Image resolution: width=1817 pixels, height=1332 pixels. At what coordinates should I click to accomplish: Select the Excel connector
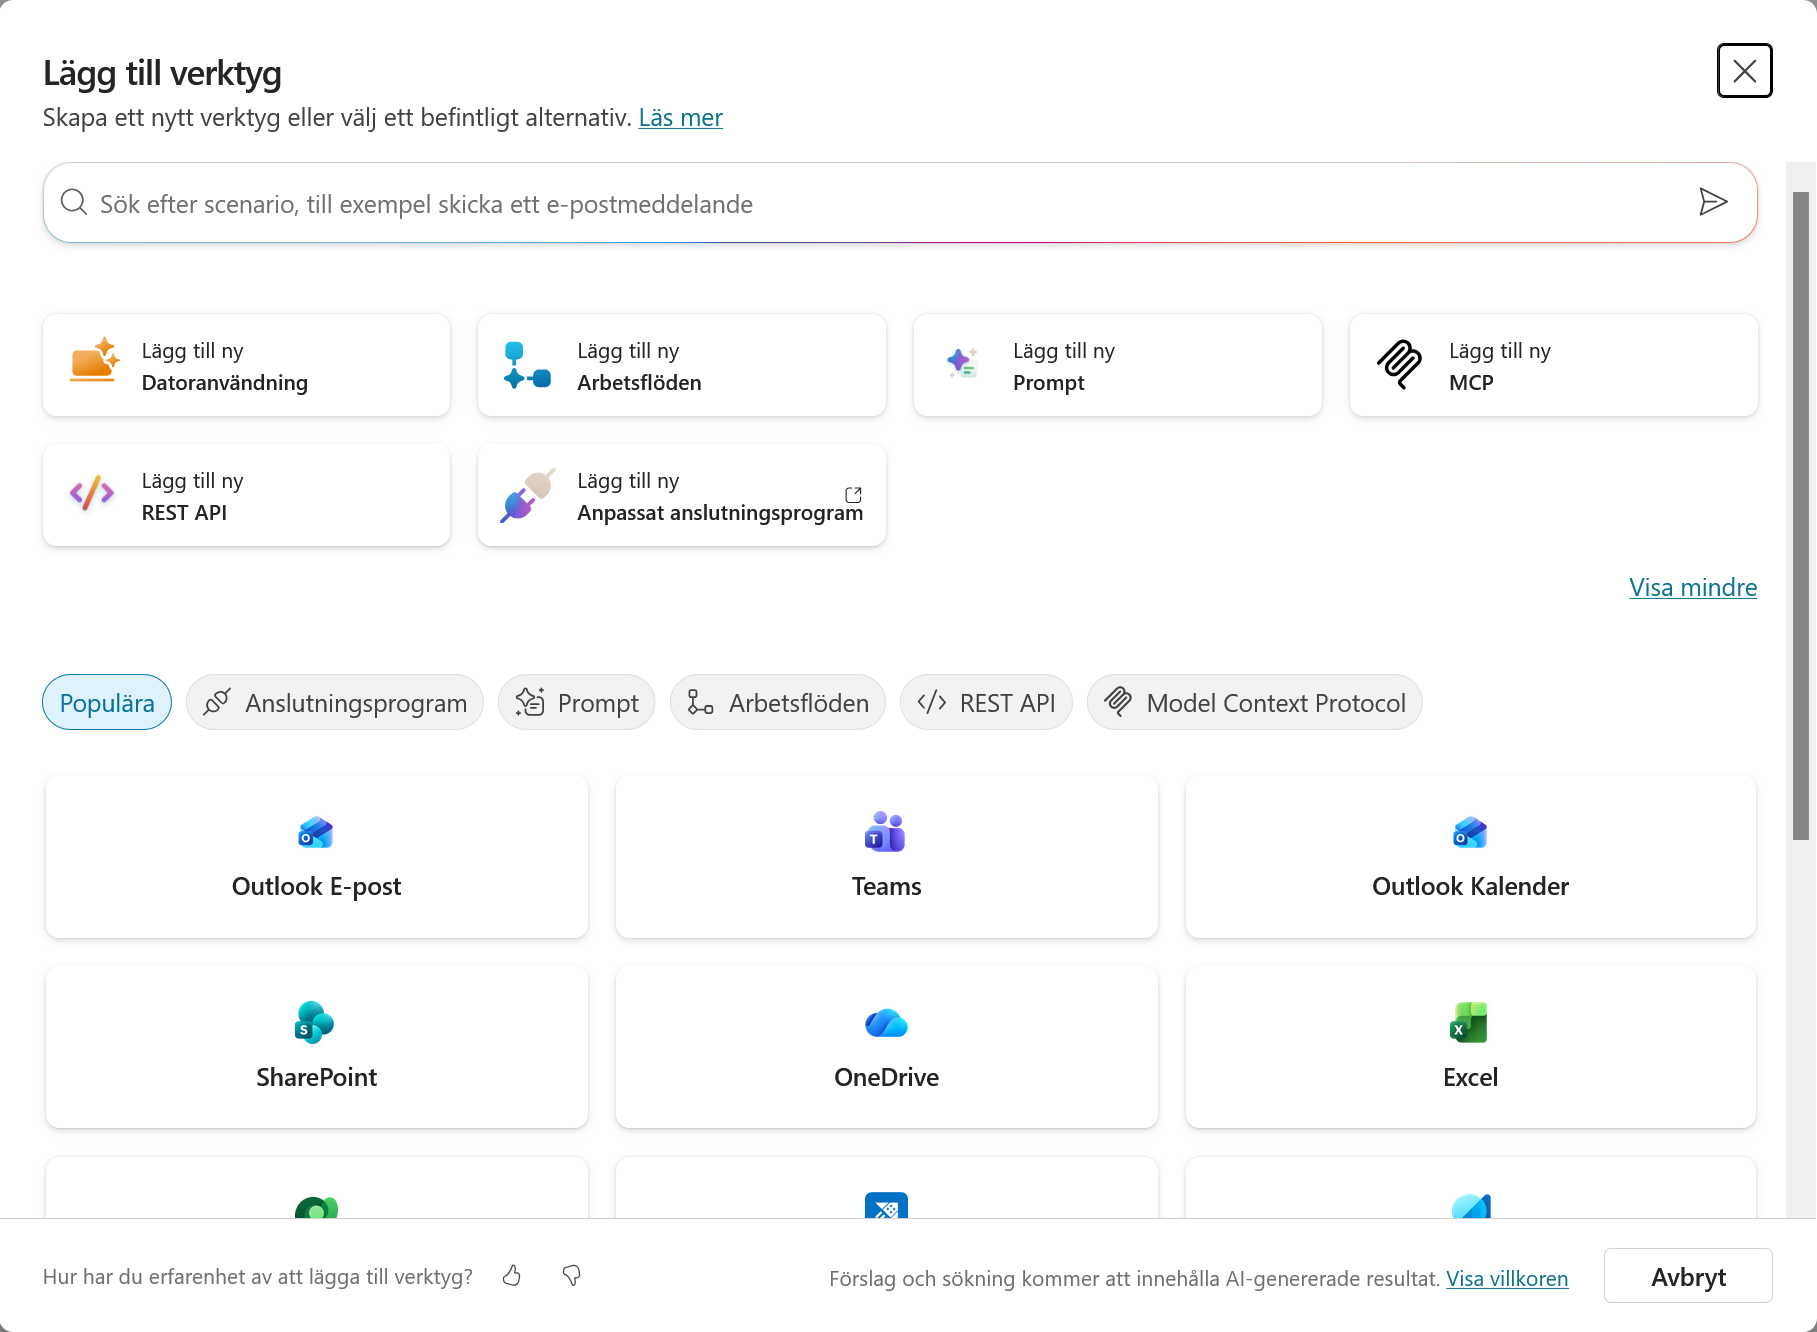[1471, 1048]
